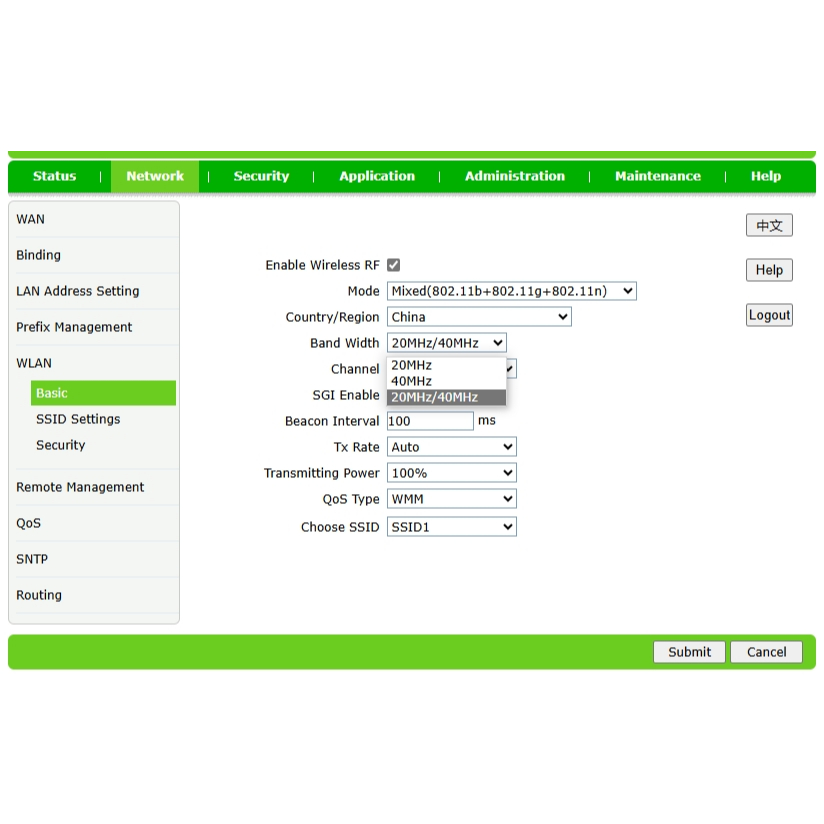The image size is (824, 824).
Task: Open the Mode dropdown
Action: point(511,291)
